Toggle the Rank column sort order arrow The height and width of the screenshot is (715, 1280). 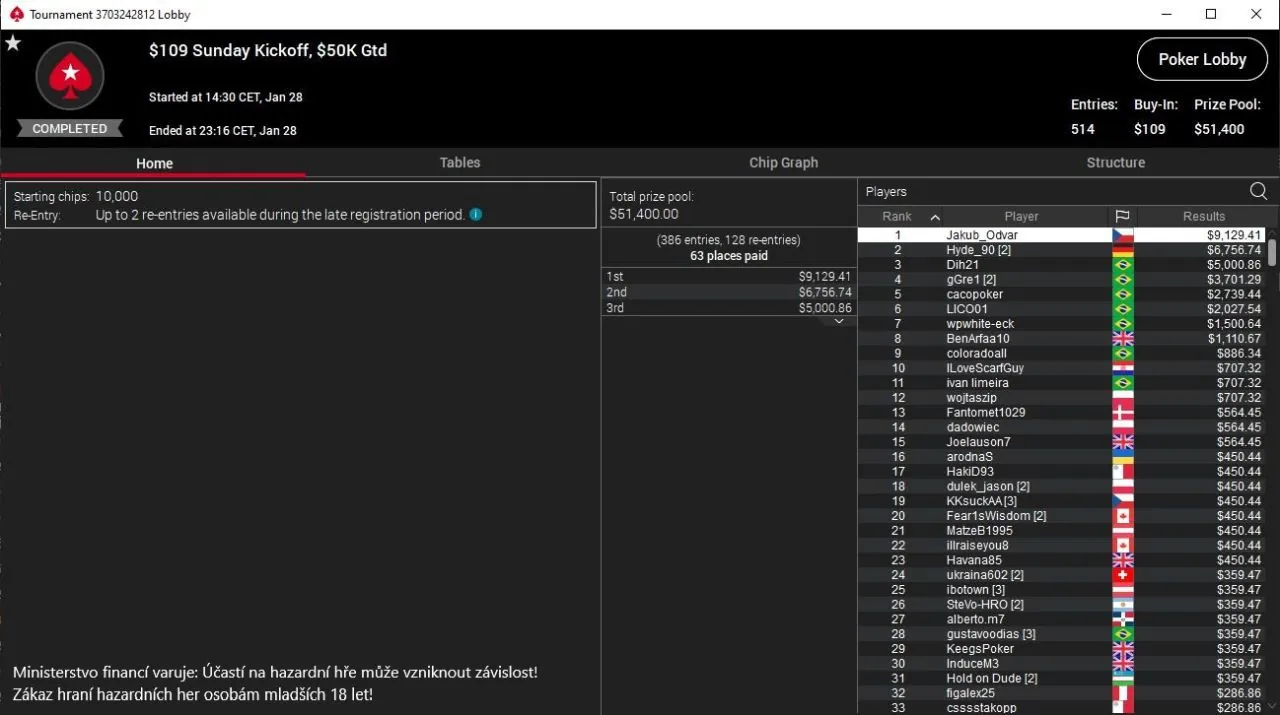(x=936, y=216)
